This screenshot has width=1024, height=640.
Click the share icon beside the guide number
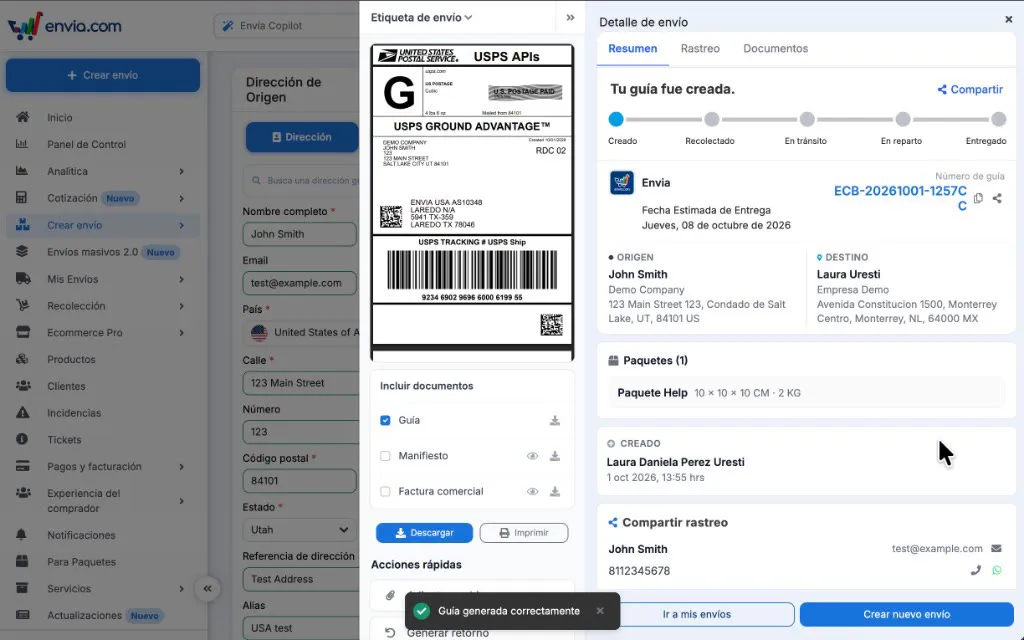(x=997, y=198)
